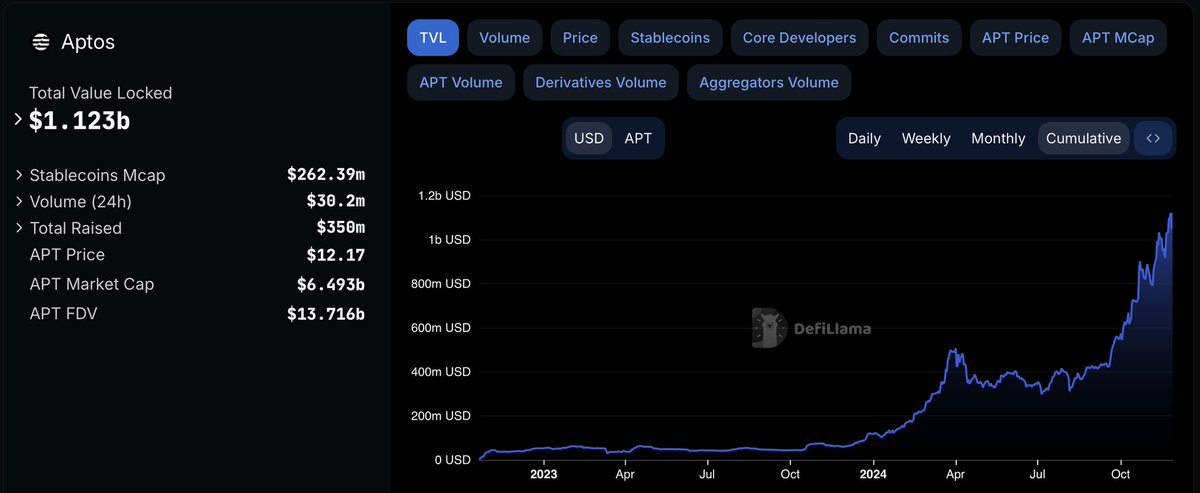Toggle the Commits chart metric

tap(919, 38)
